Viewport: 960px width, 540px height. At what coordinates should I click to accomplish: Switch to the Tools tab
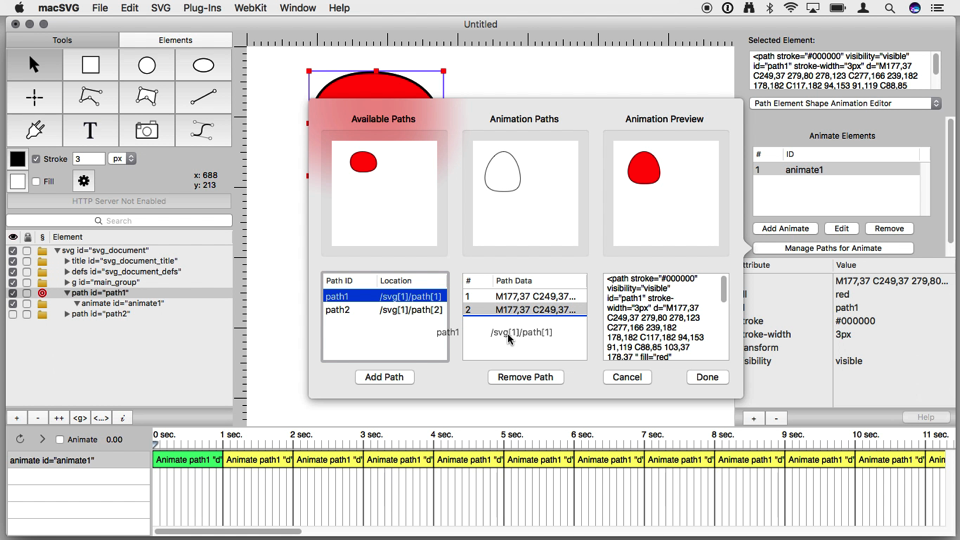(x=62, y=40)
